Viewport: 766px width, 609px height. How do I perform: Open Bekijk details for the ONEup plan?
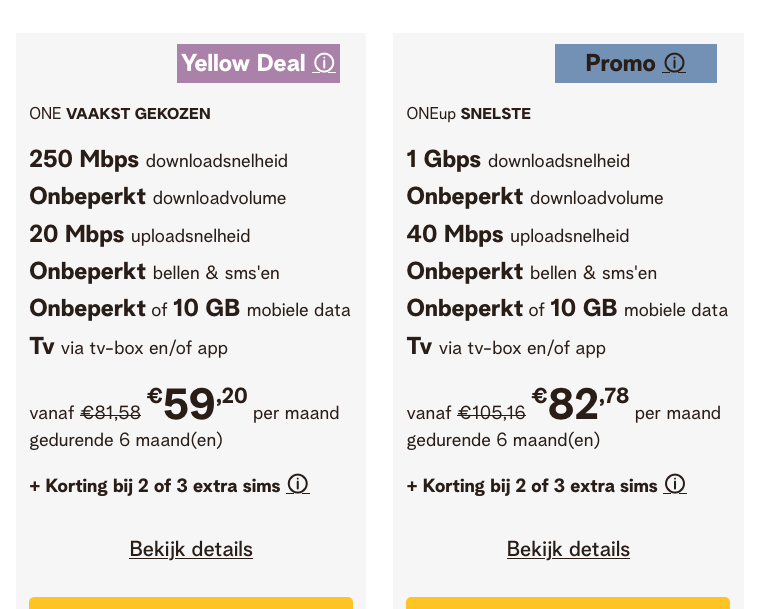(x=568, y=549)
